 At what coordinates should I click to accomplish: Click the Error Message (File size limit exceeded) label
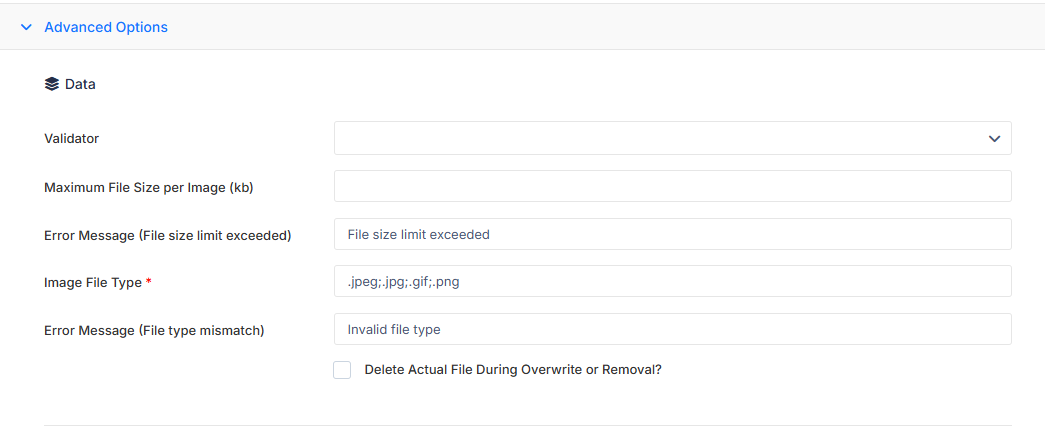pyautogui.click(x=167, y=235)
